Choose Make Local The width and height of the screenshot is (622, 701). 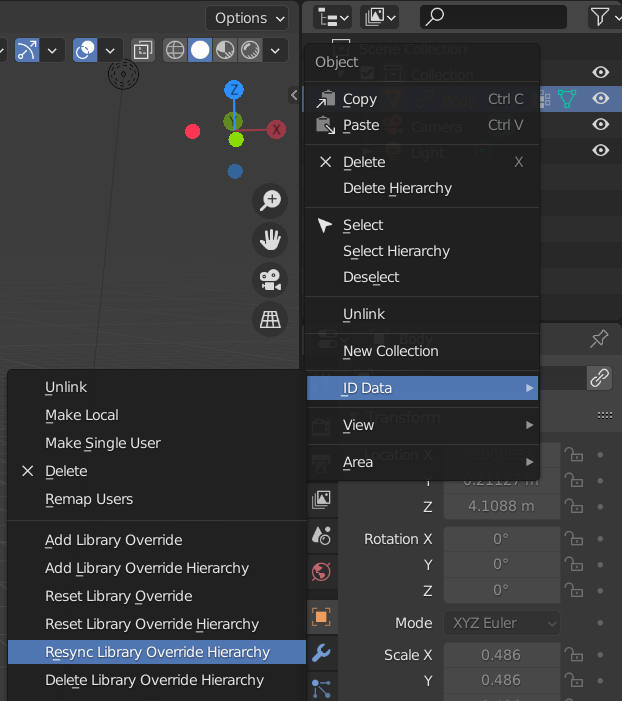(157, 415)
